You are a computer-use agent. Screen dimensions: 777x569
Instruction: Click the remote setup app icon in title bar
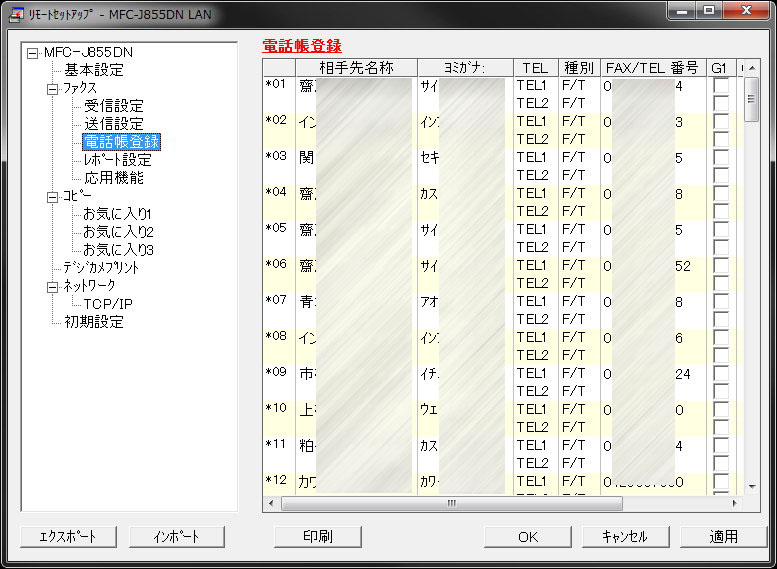point(17,14)
